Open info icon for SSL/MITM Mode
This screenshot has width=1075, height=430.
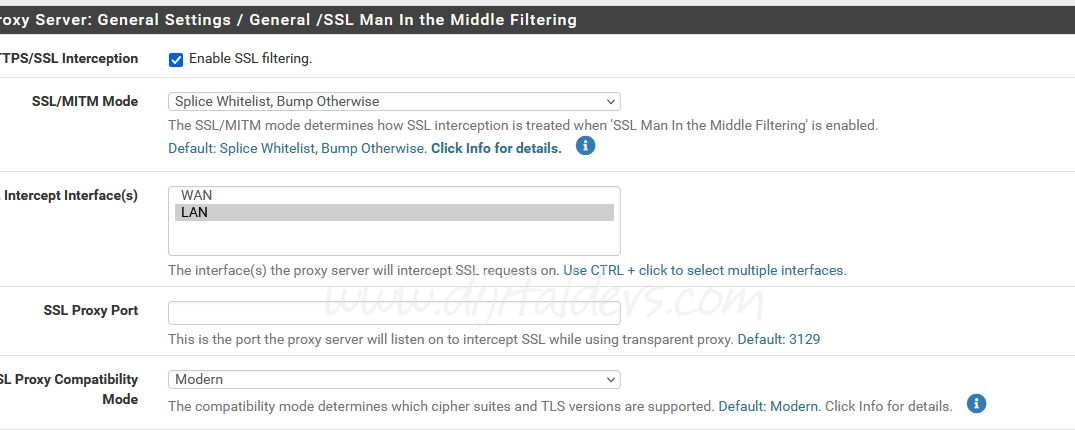point(586,146)
